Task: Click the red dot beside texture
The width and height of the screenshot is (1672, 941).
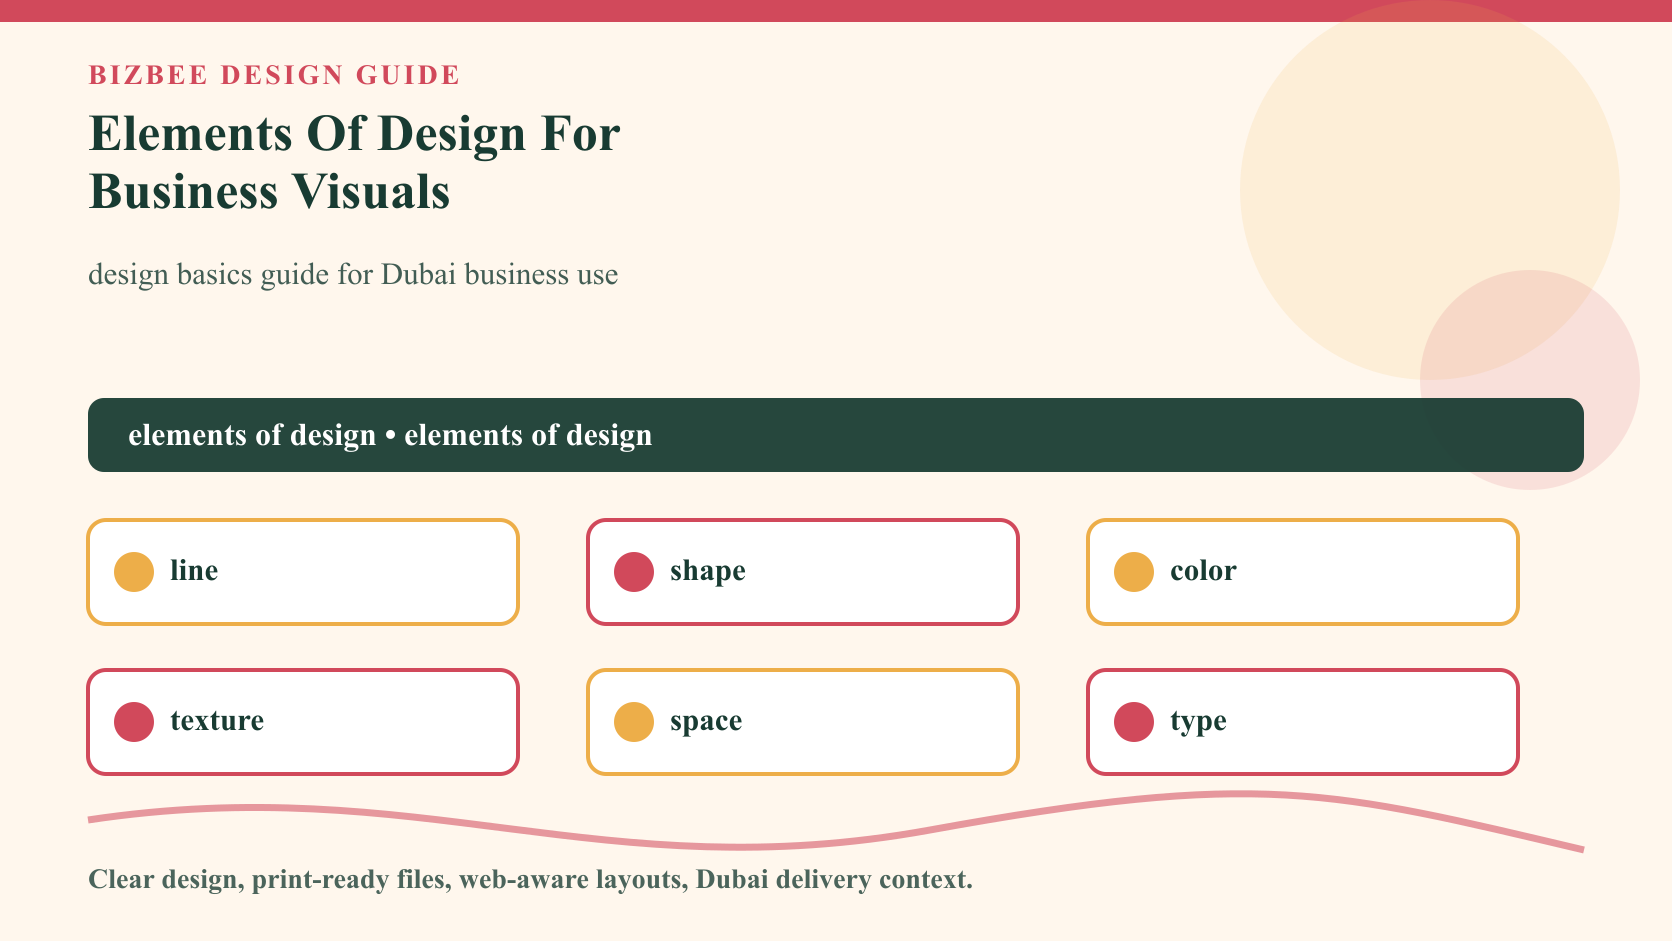Action: 134,722
